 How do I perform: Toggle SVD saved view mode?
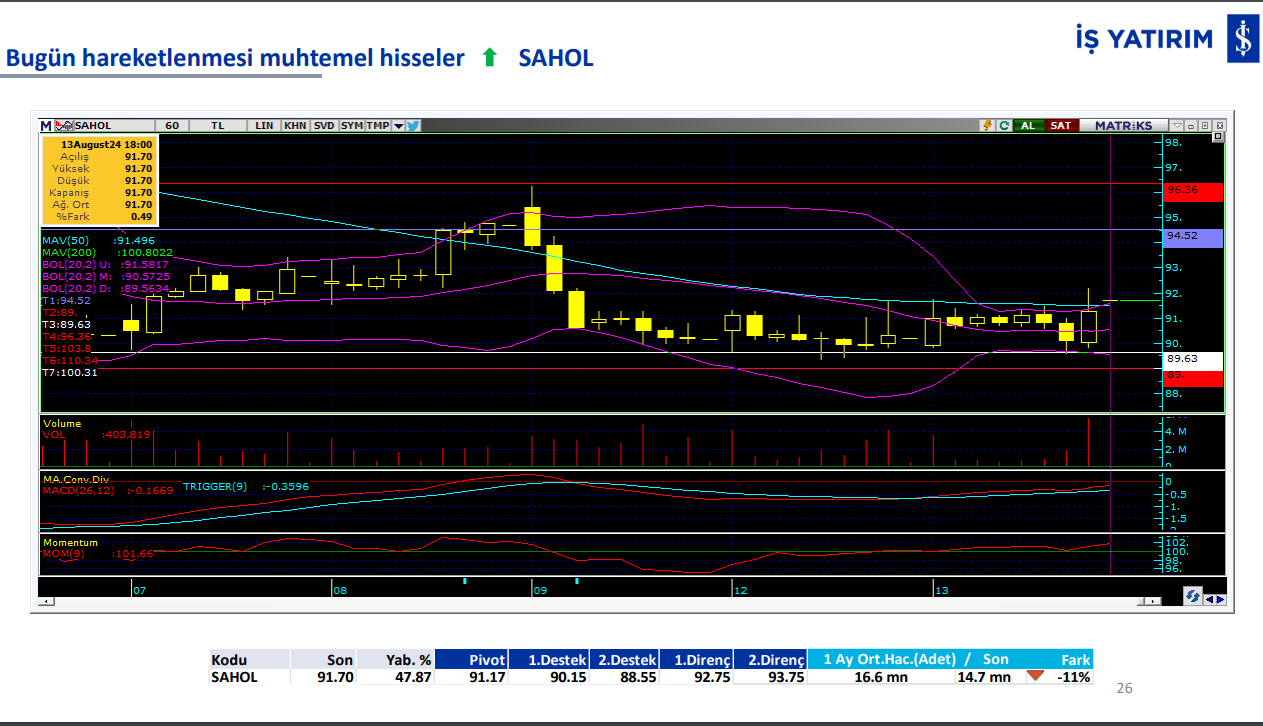323,125
